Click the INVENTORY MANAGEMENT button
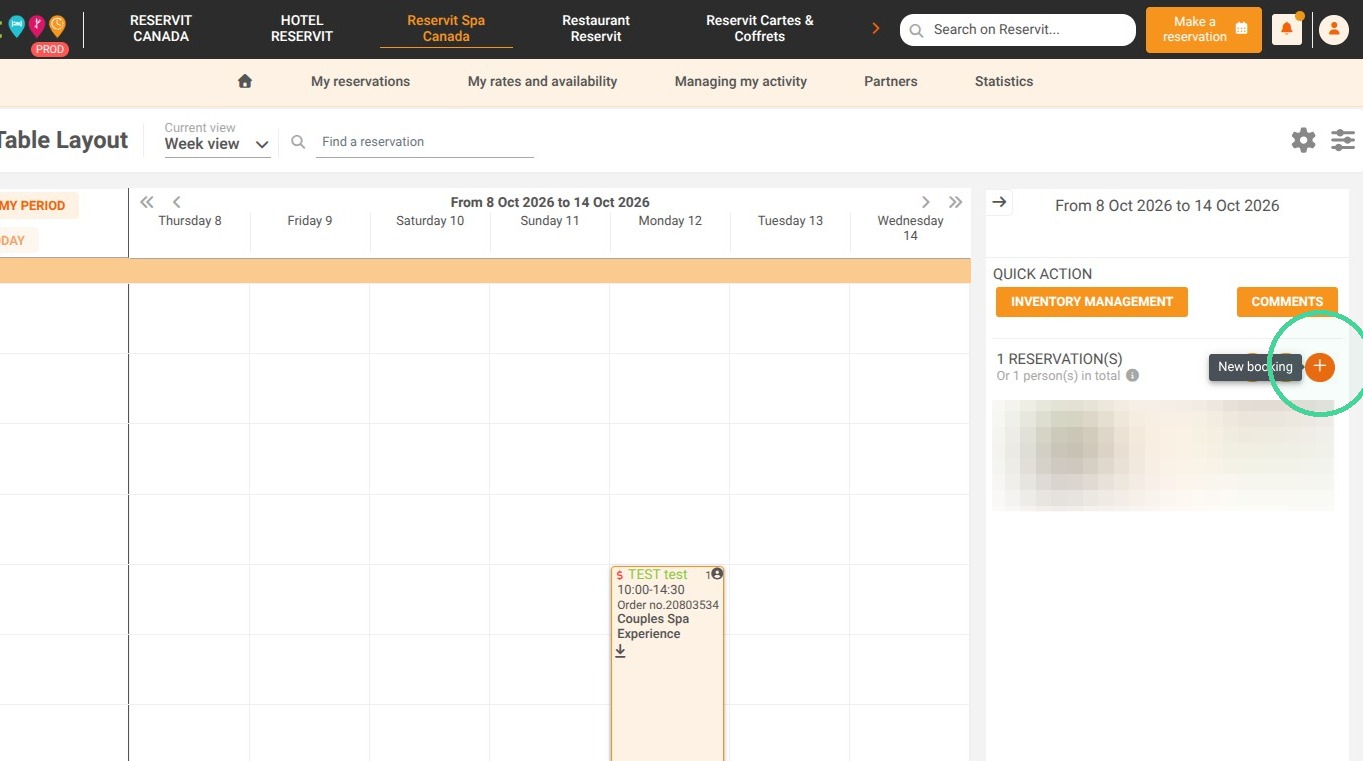Viewport: 1363px width, 761px height. click(1092, 302)
